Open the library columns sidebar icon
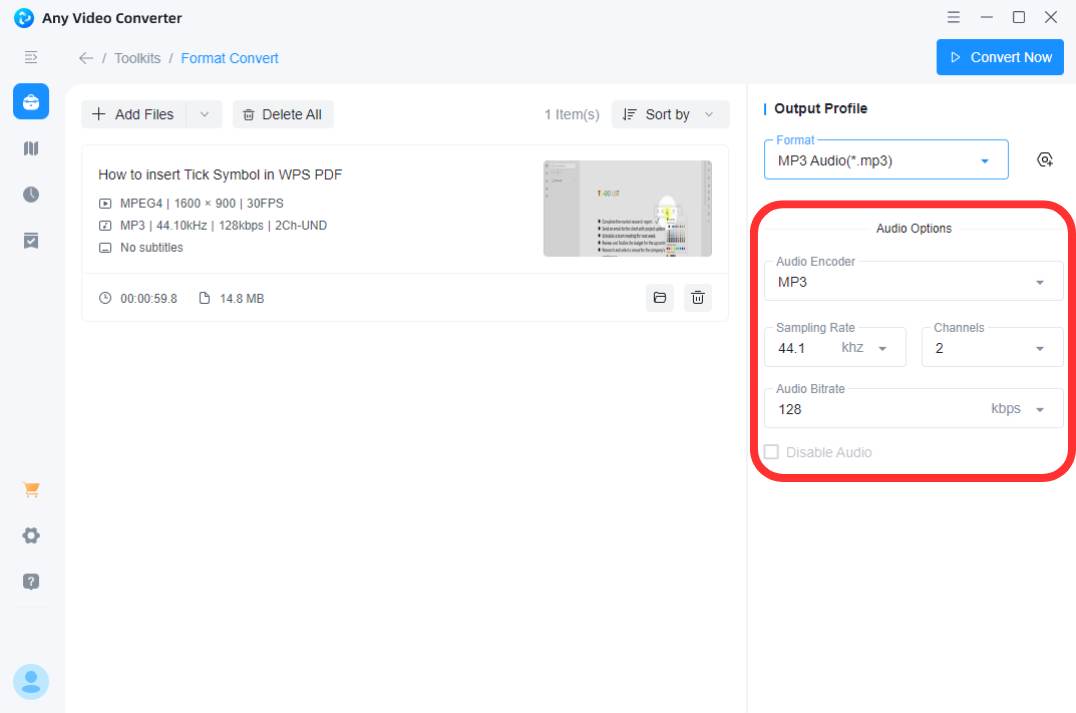Image resolution: width=1076 pixels, height=713 pixels. tap(31, 148)
